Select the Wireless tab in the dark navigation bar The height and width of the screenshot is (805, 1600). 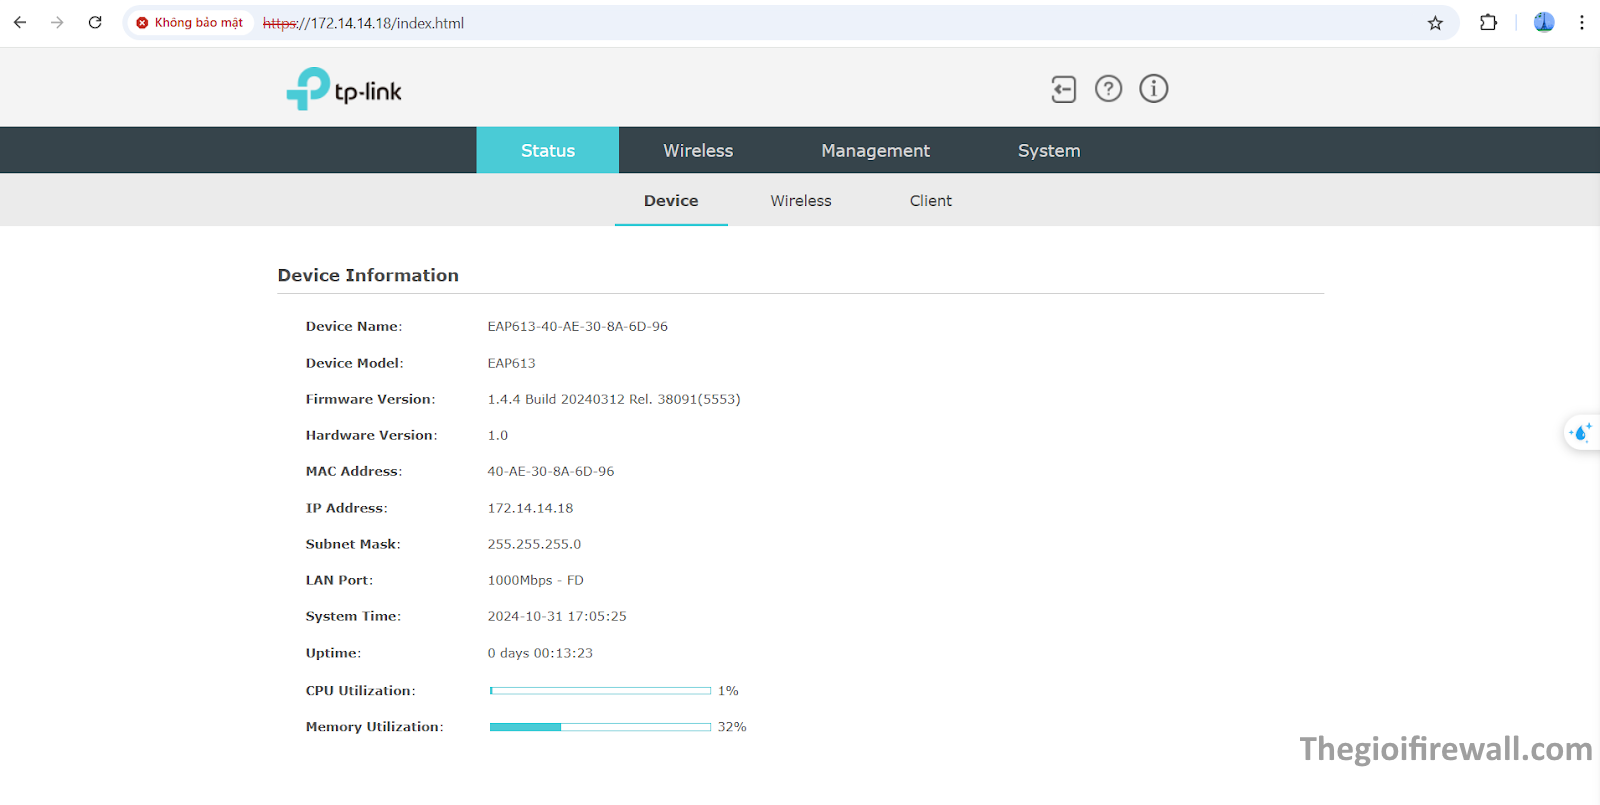(x=698, y=151)
